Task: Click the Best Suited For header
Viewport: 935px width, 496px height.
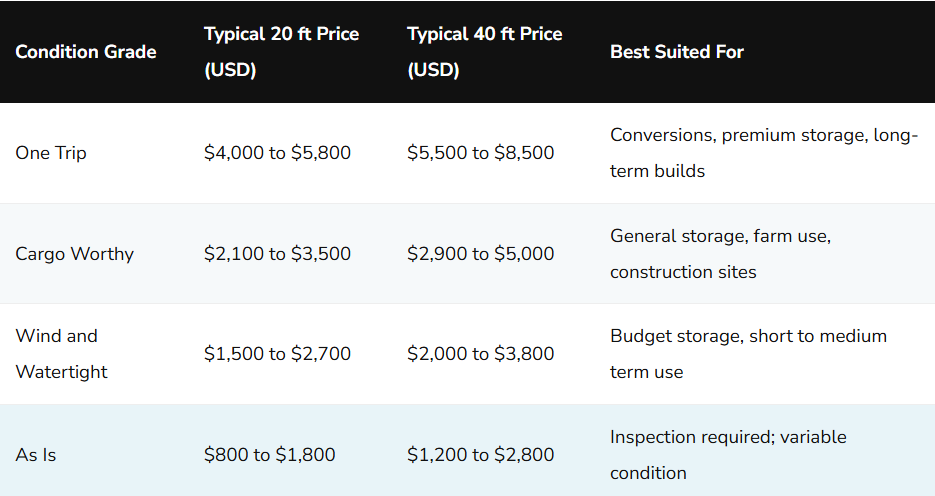Action: 676,52
